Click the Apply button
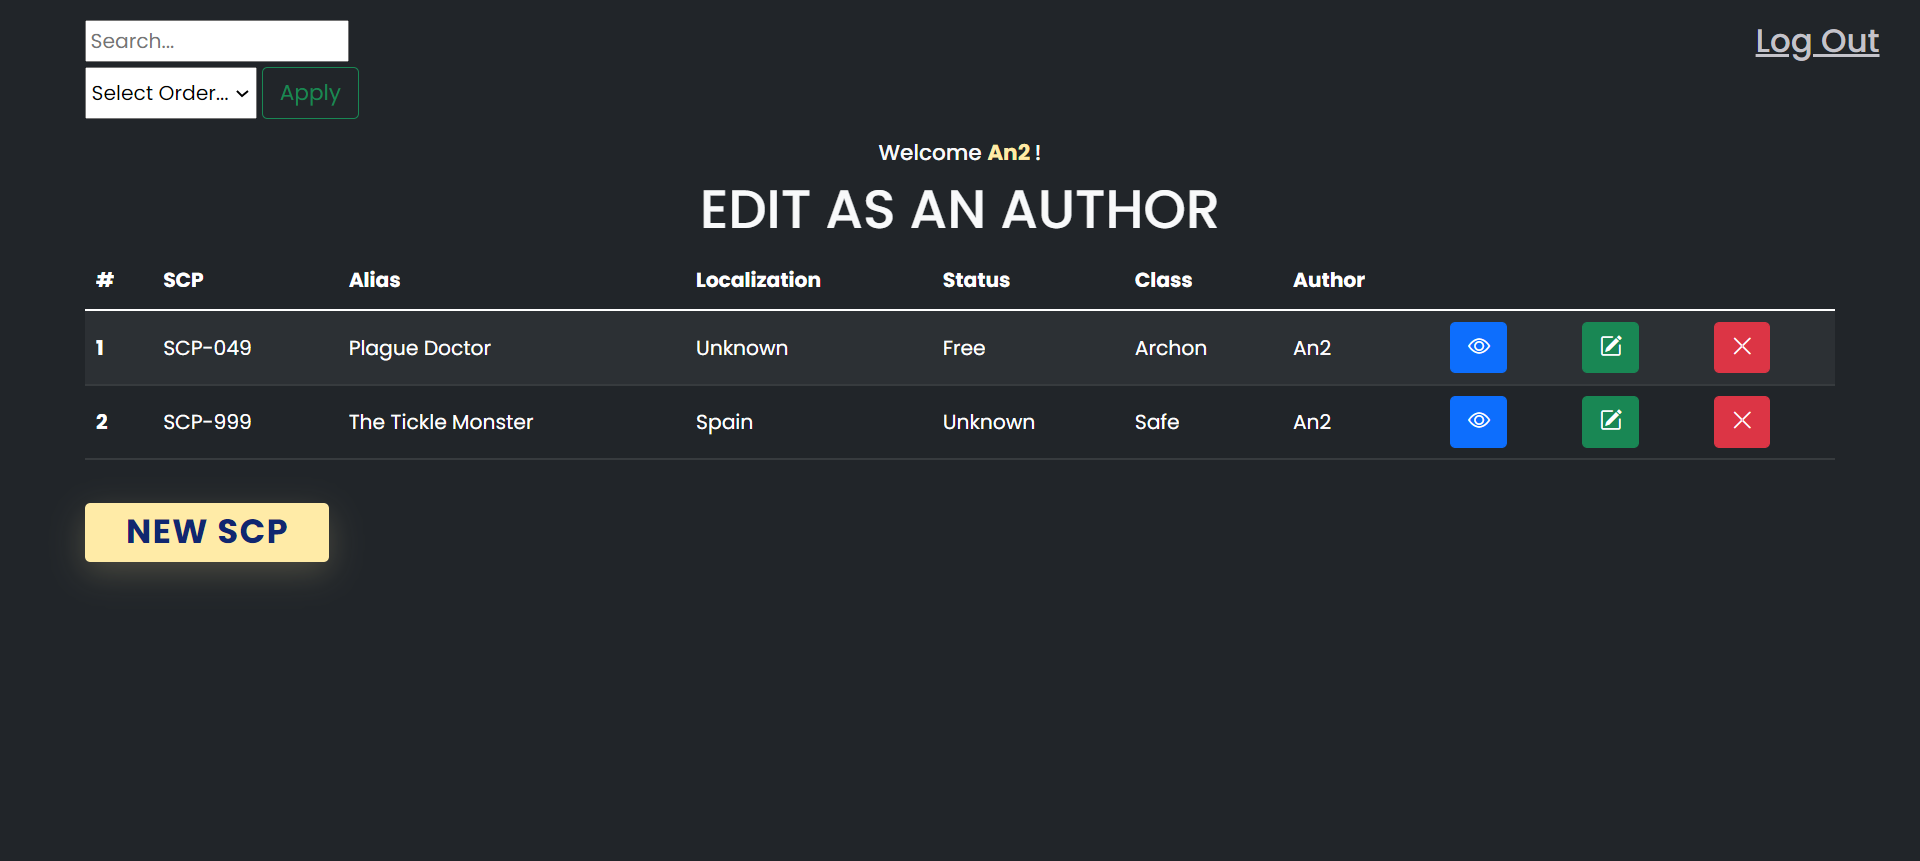Screen dimensions: 1920x861 pyautogui.click(x=310, y=93)
